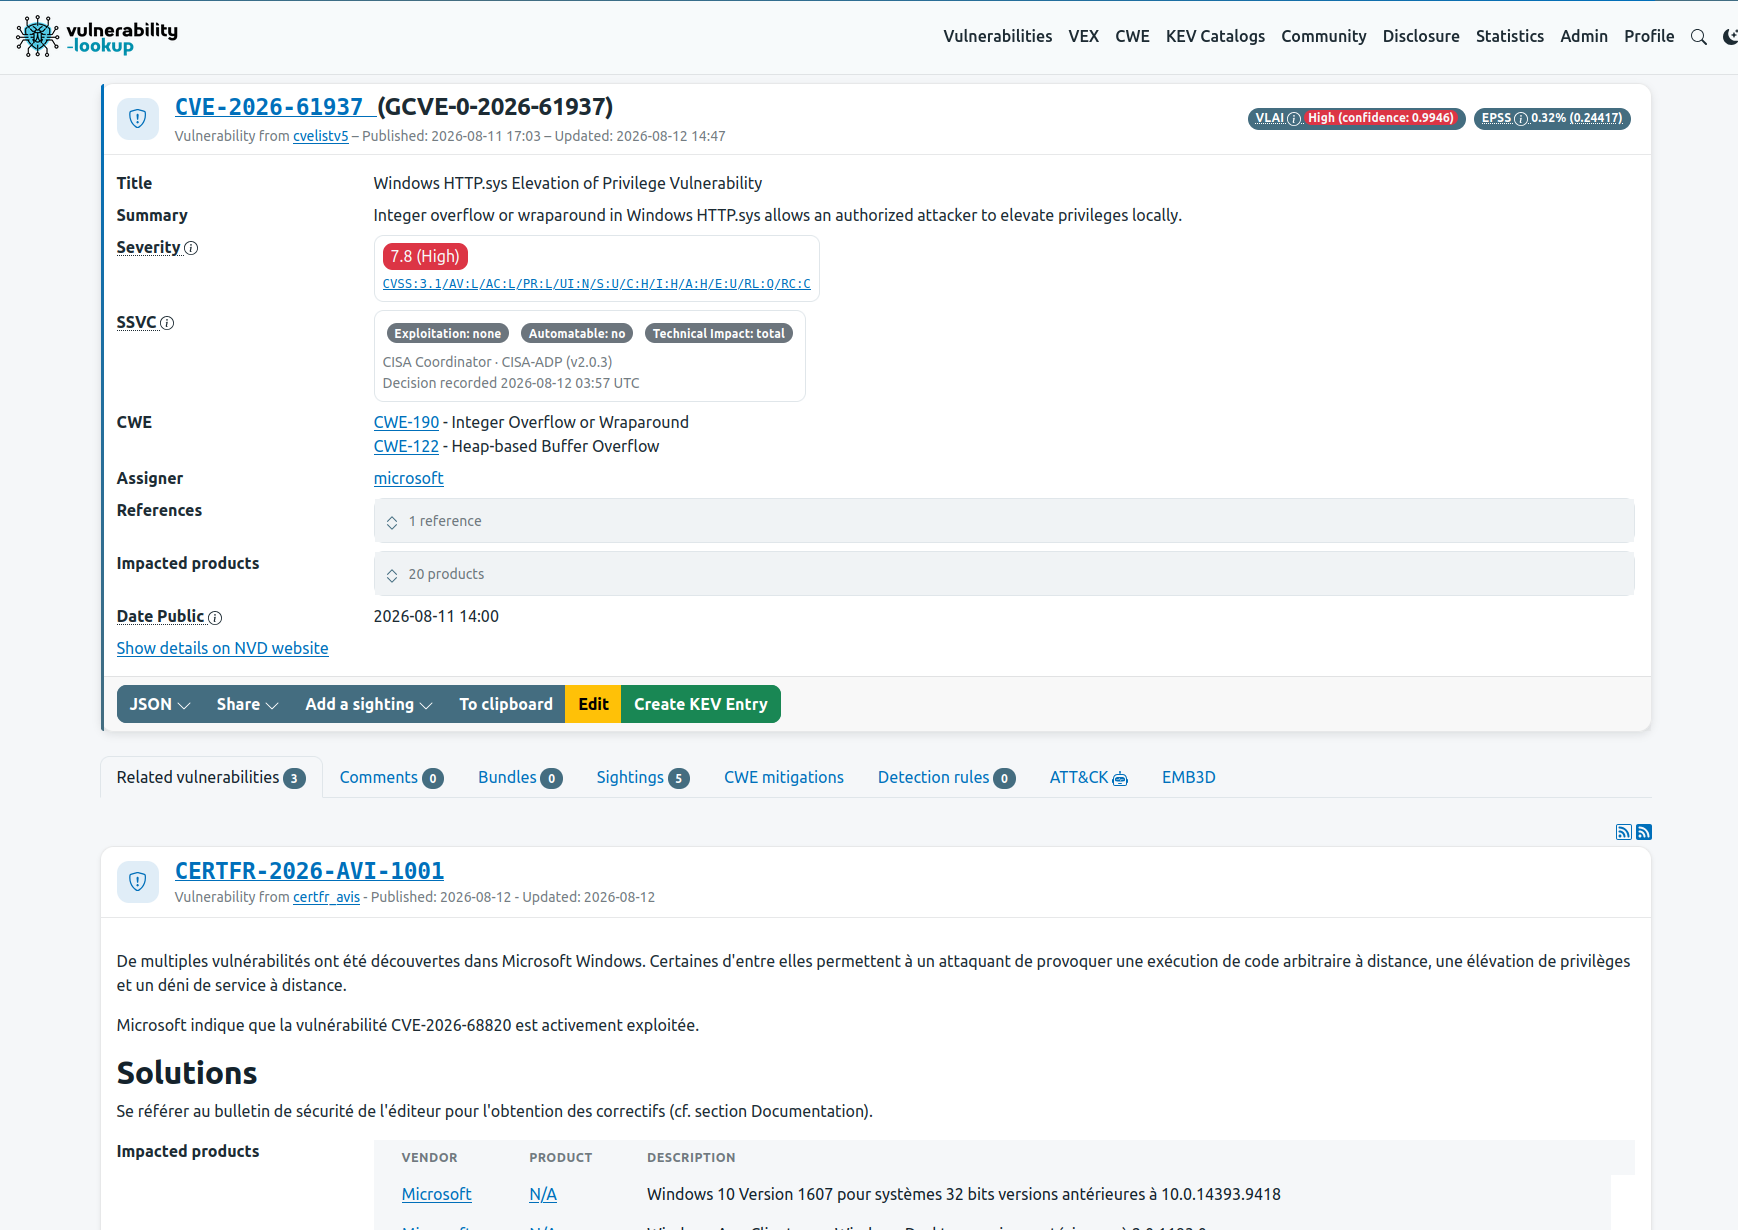Click the 'Automatable: no' SSVC badge

(x=577, y=334)
